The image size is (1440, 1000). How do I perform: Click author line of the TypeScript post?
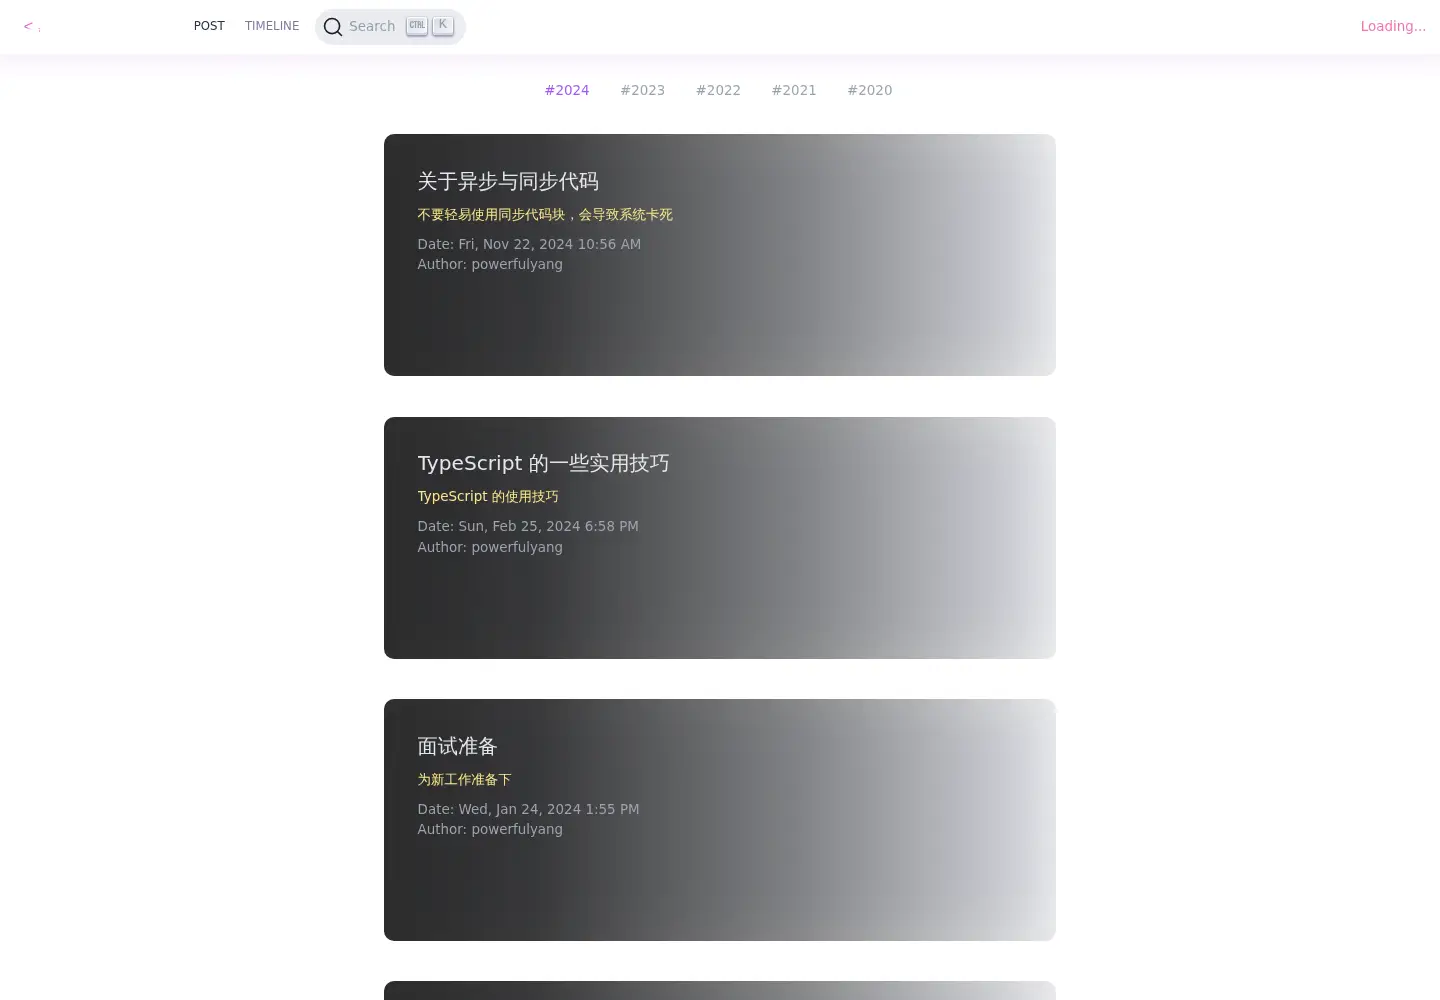click(x=490, y=547)
